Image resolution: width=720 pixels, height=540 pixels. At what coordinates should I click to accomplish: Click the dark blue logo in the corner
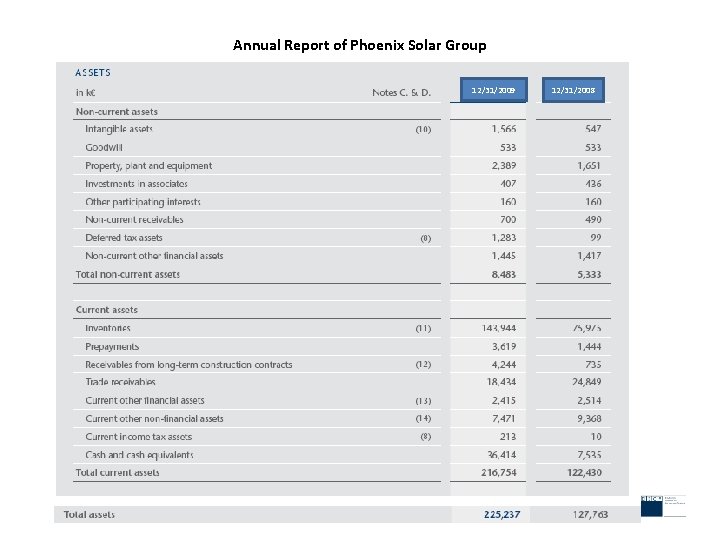click(x=652, y=506)
